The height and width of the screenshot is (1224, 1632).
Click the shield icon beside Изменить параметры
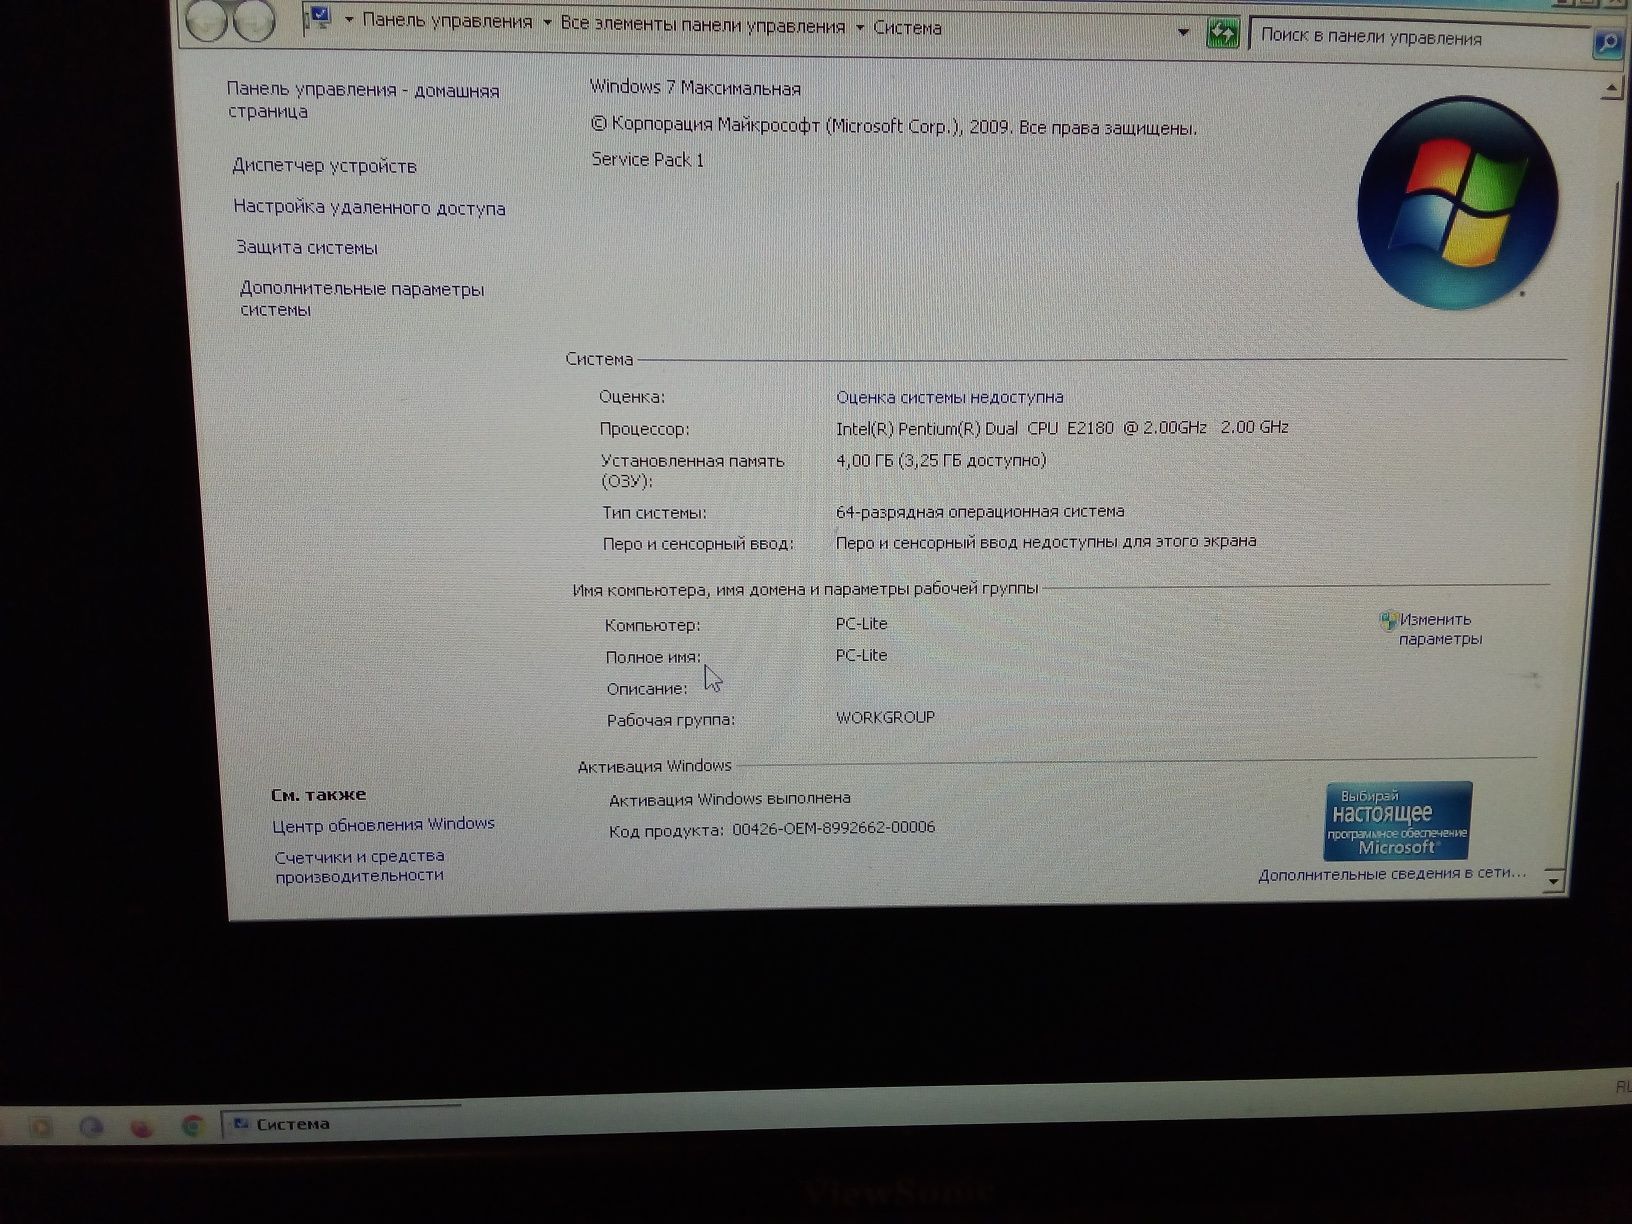coord(1388,622)
